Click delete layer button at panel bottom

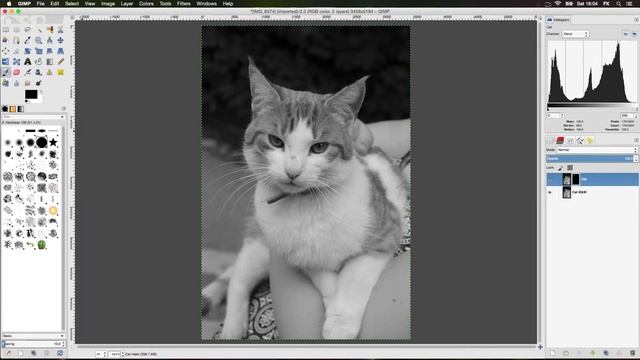(633, 353)
